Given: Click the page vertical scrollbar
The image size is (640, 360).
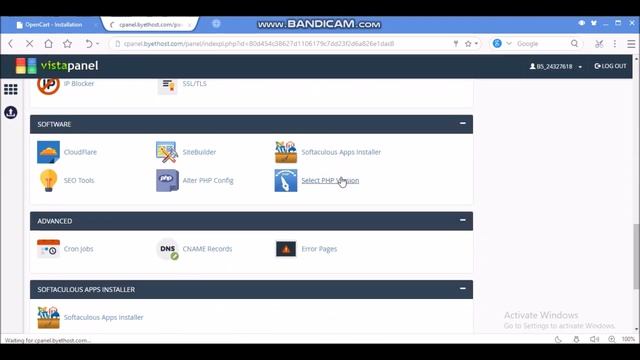Looking at the screenshot, I should pos(636,256).
